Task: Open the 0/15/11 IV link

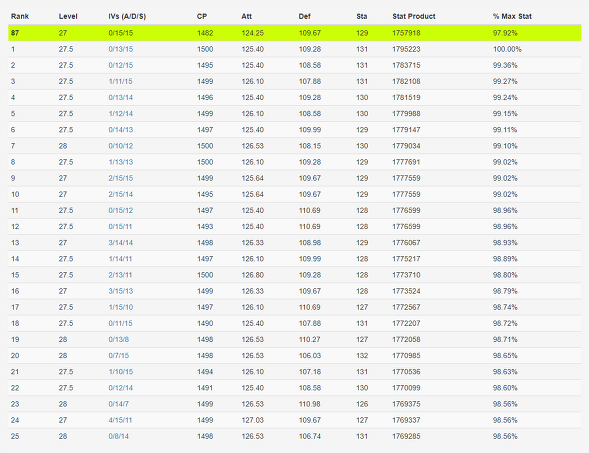Action: [120, 227]
